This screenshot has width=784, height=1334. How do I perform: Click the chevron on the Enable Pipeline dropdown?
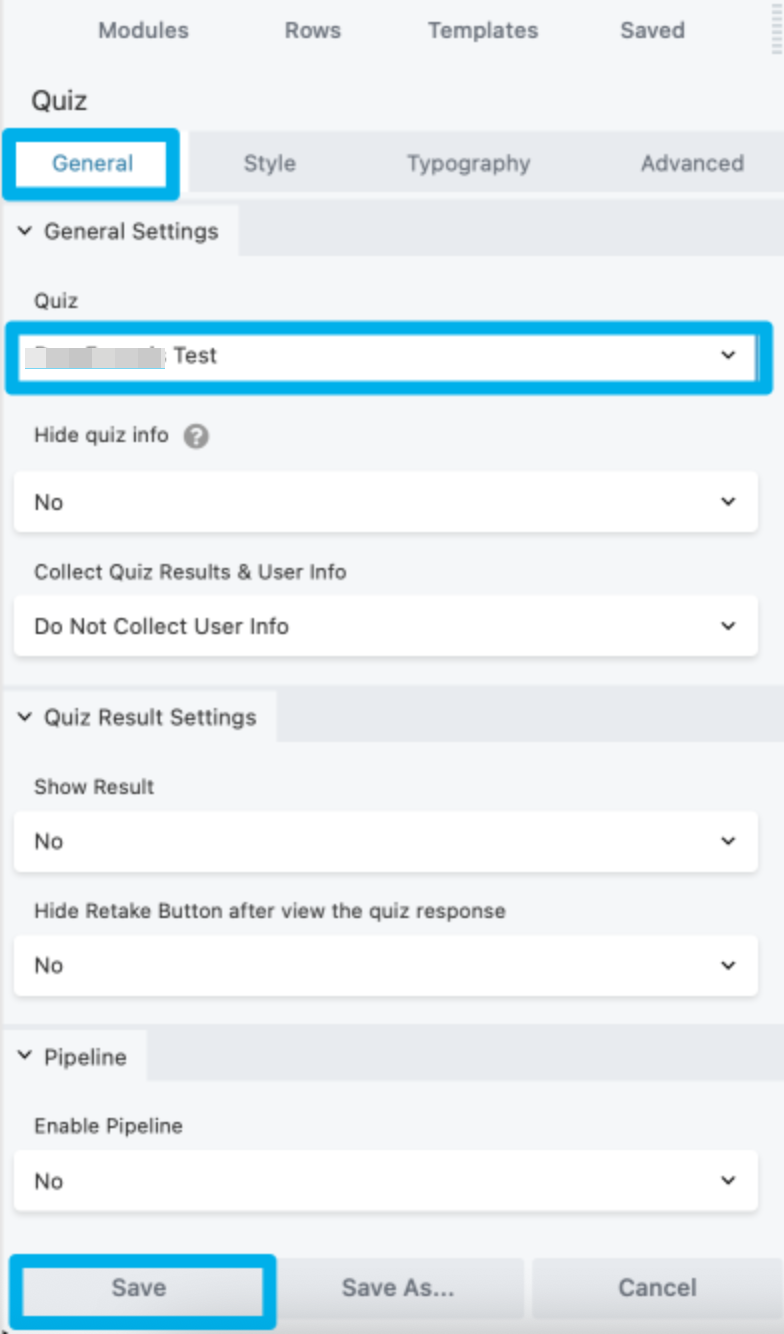729,1180
